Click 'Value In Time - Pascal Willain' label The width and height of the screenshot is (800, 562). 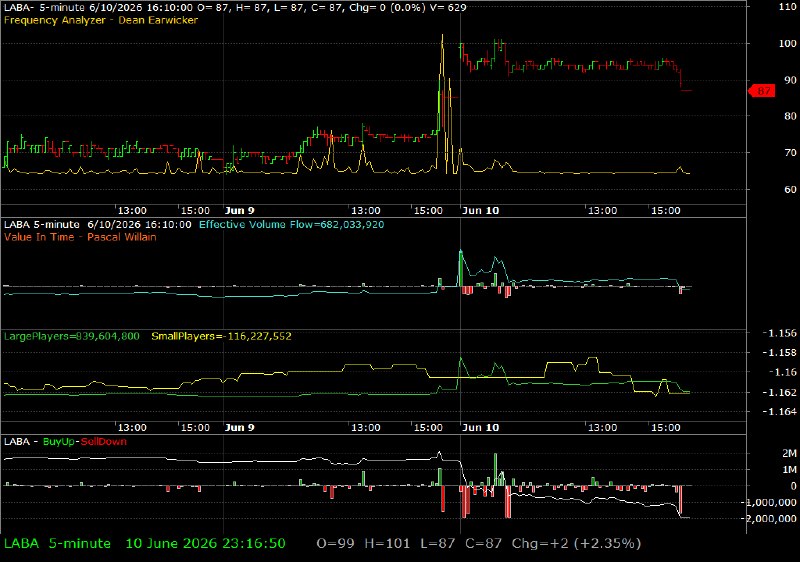pyautogui.click(x=80, y=237)
